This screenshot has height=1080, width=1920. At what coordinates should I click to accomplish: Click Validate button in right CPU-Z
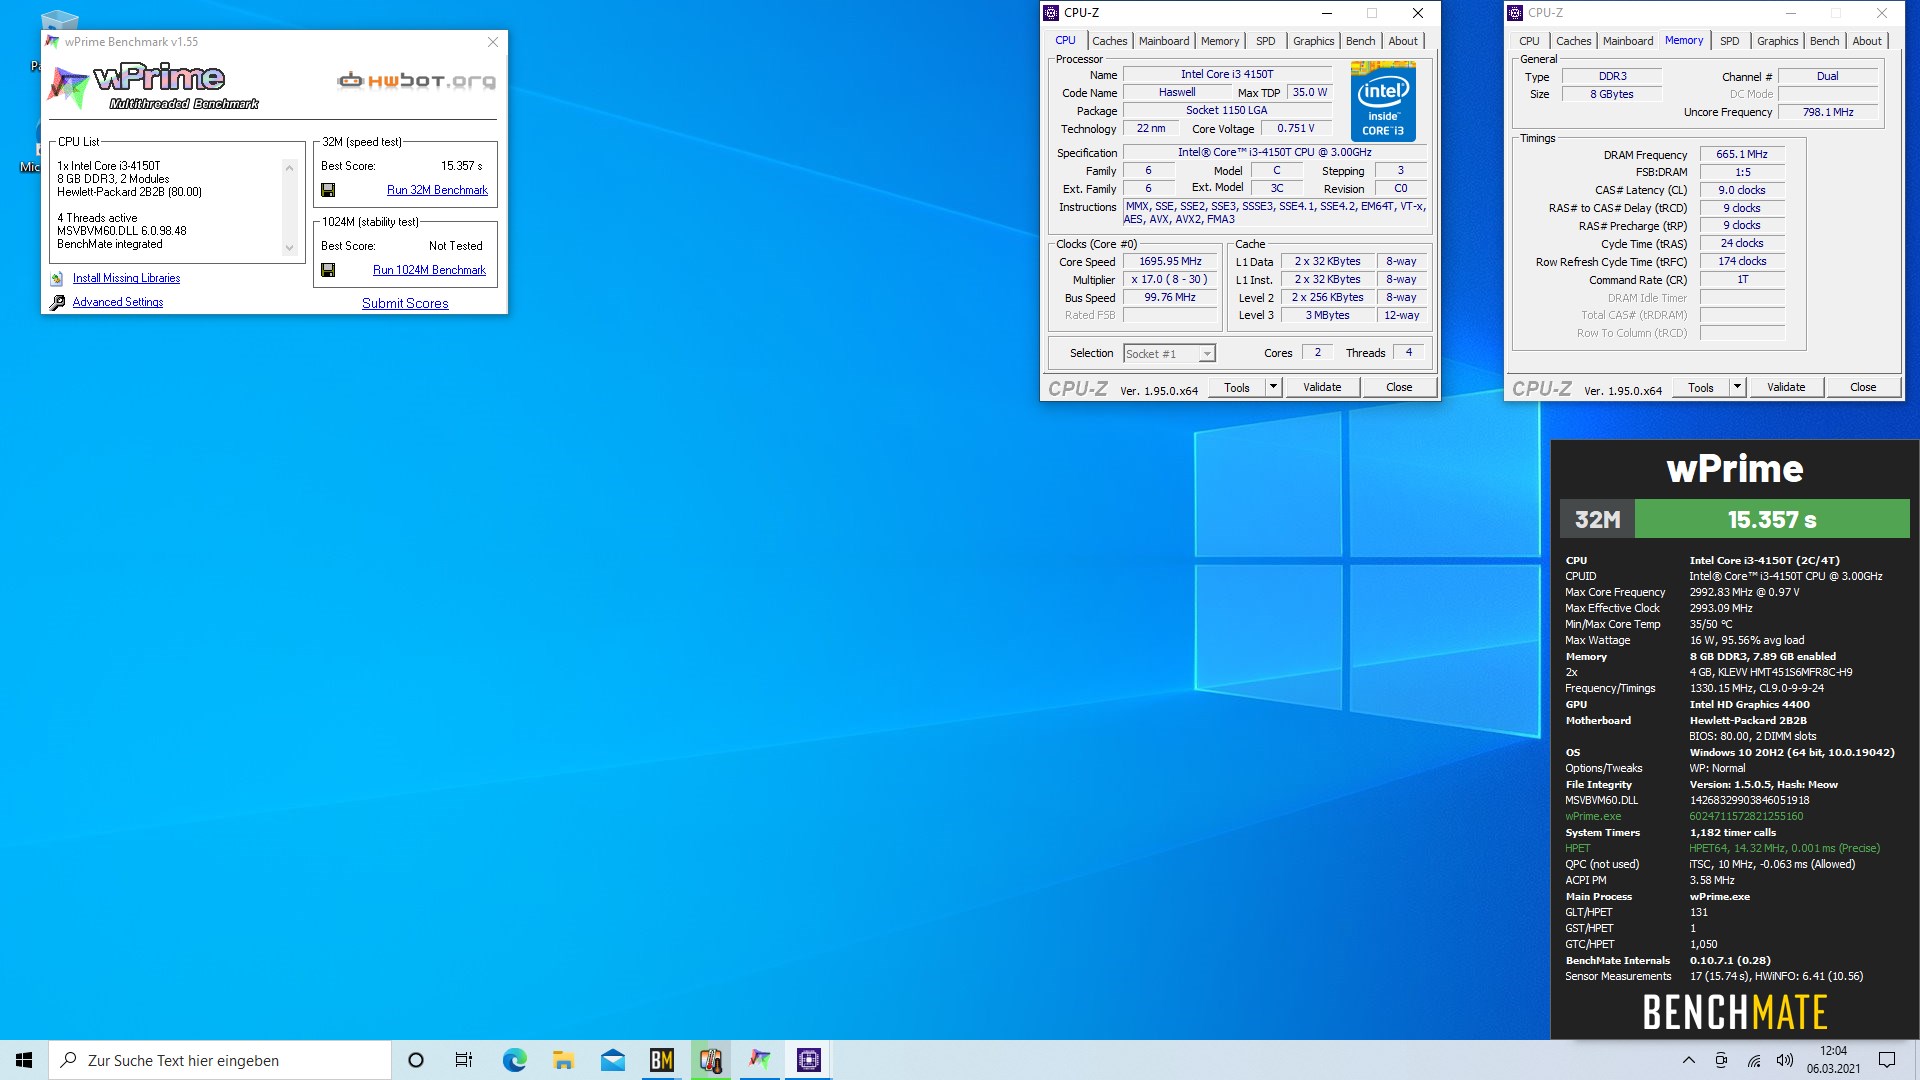(1786, 387)
